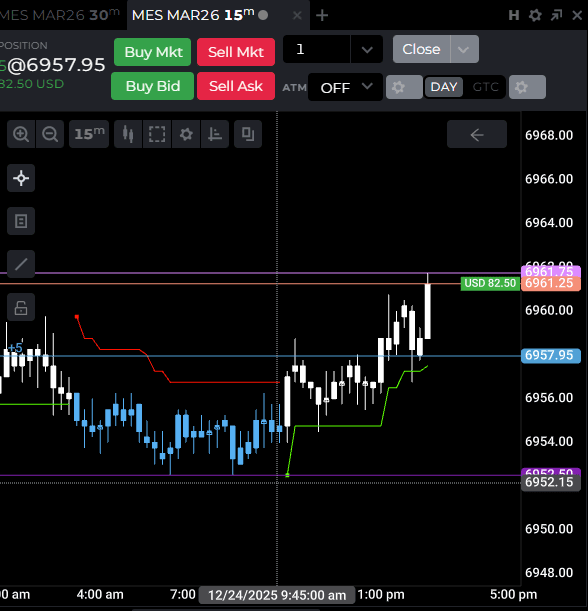The width and height of the screenshot is (588, 611).
Task: Click the Sell Mkt button
Action: tap(236, 52)
